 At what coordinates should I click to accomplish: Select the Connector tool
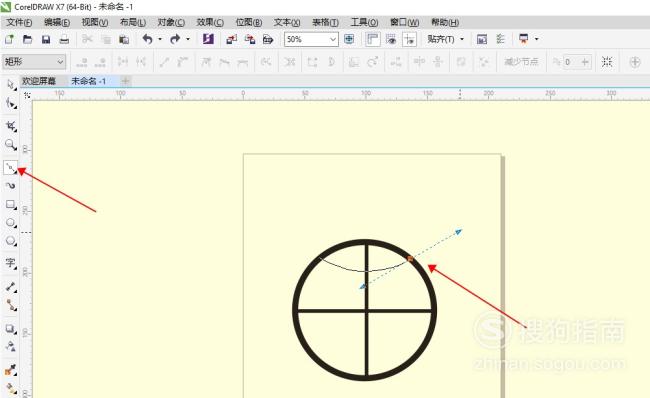(x=11, y=306)
